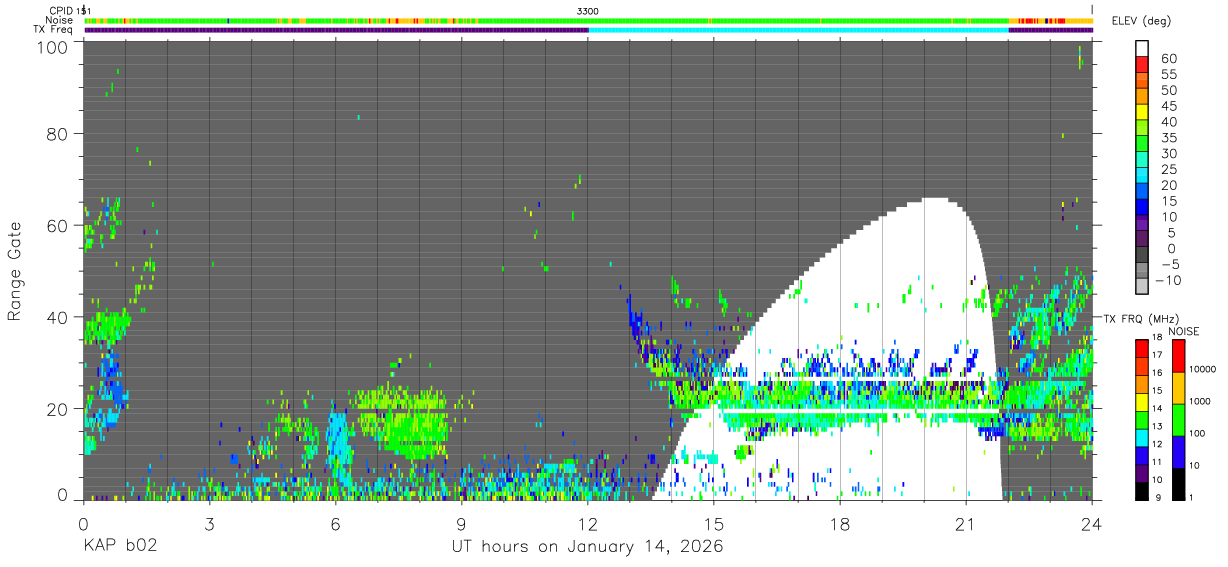Click the "-10" label on ELEV scale
This screenshot has height=567, width=1228.
[x=1167, y=280]
